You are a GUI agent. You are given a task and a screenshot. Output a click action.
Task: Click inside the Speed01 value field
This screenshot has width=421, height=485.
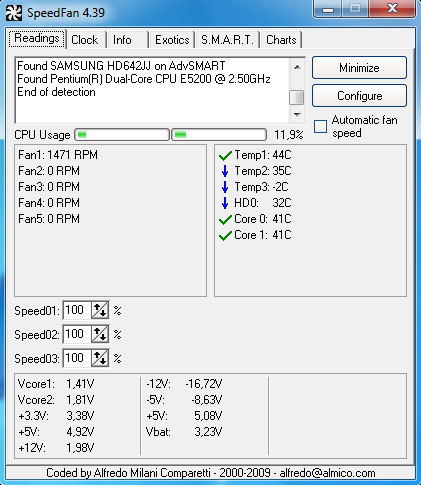[x=77, y=310]
